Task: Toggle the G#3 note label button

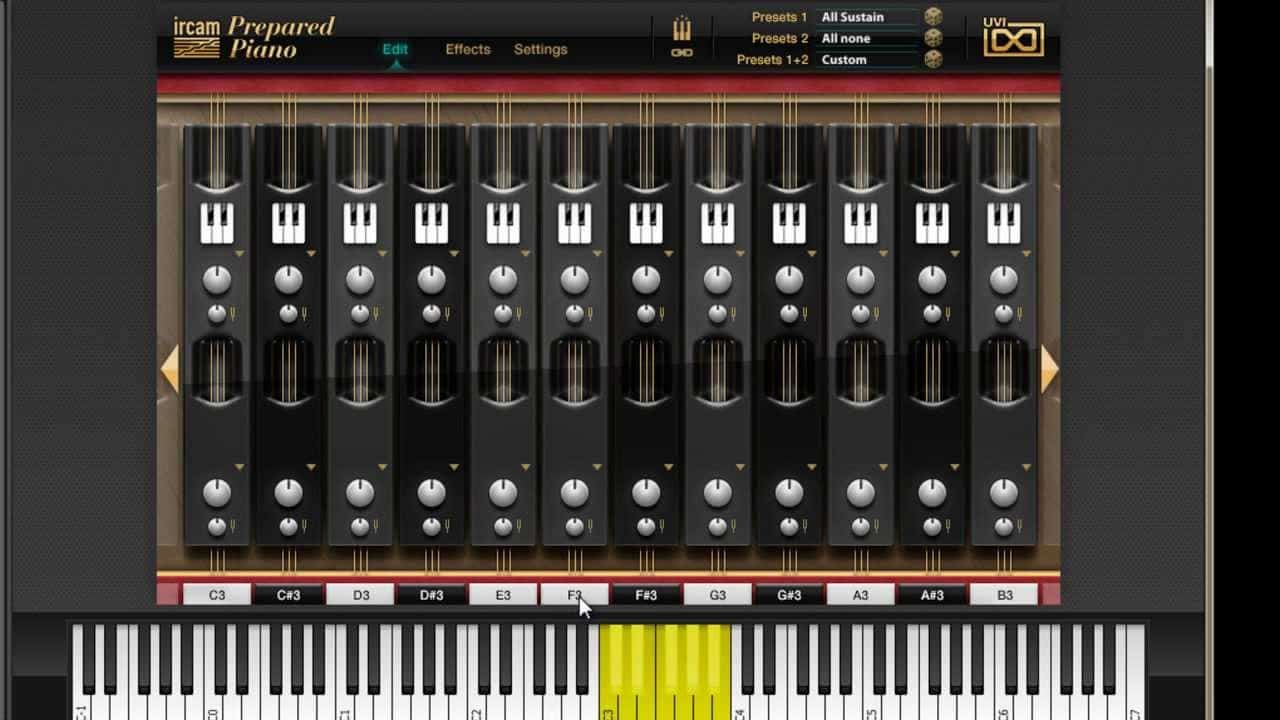Action: click(789, 595)
